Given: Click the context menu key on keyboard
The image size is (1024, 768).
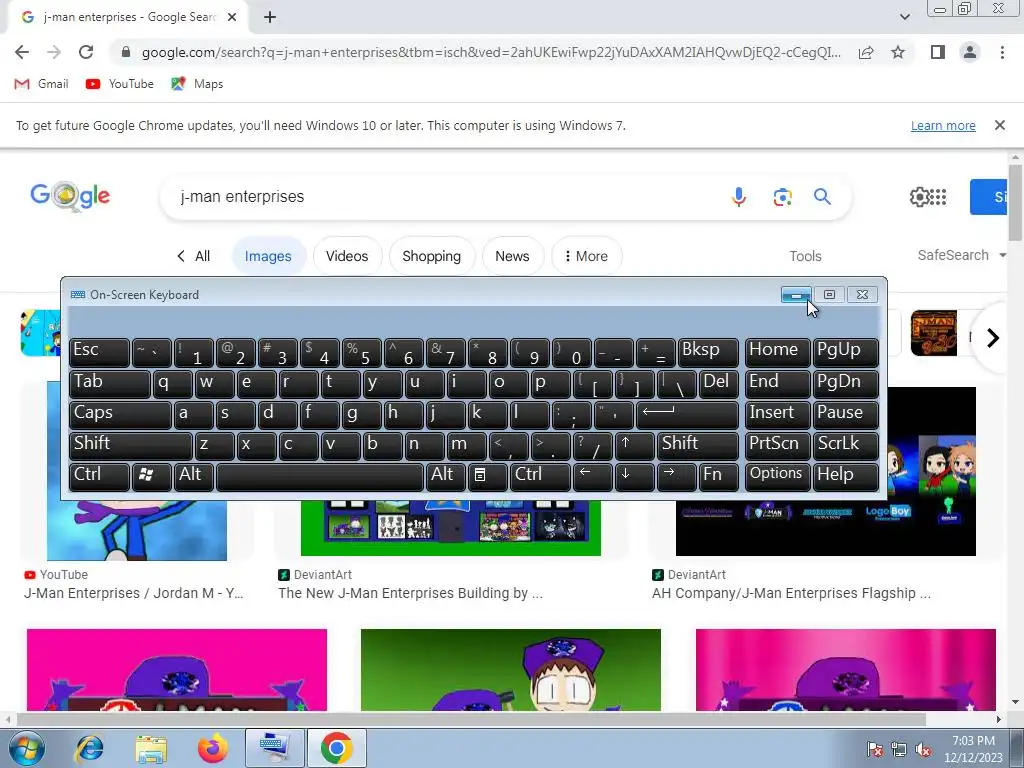Looking at the screenshot, I should coord(487,476).
